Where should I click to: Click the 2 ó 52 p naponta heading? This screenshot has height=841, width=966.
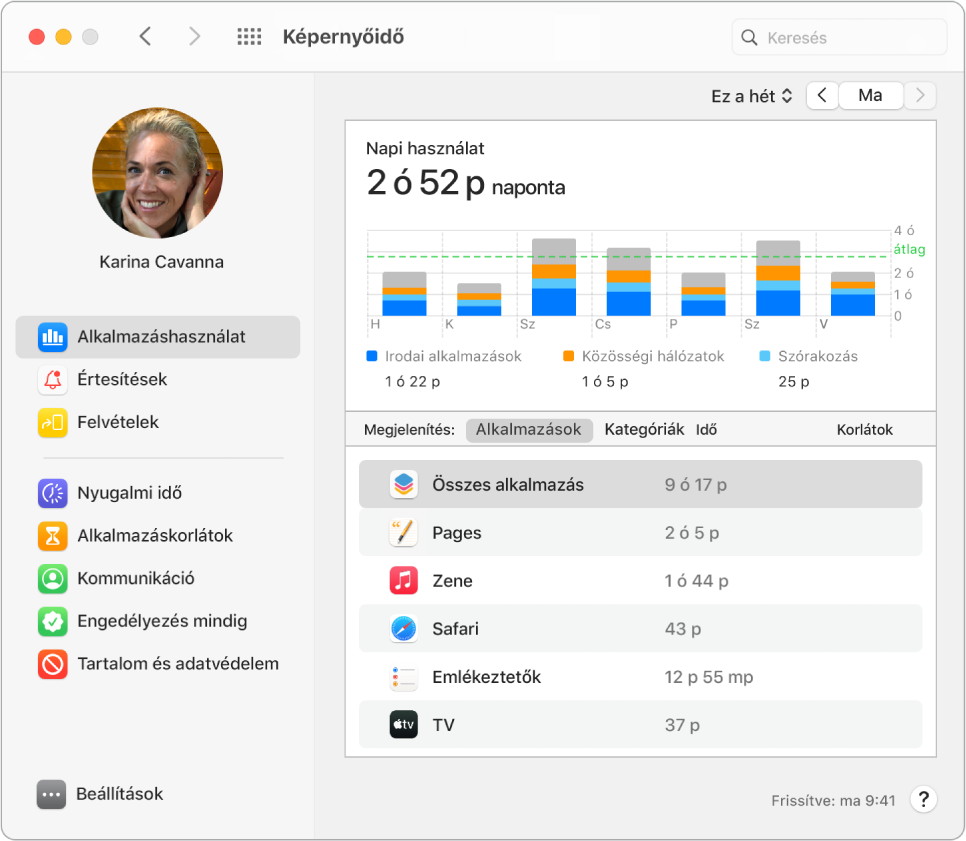point(465,184)
